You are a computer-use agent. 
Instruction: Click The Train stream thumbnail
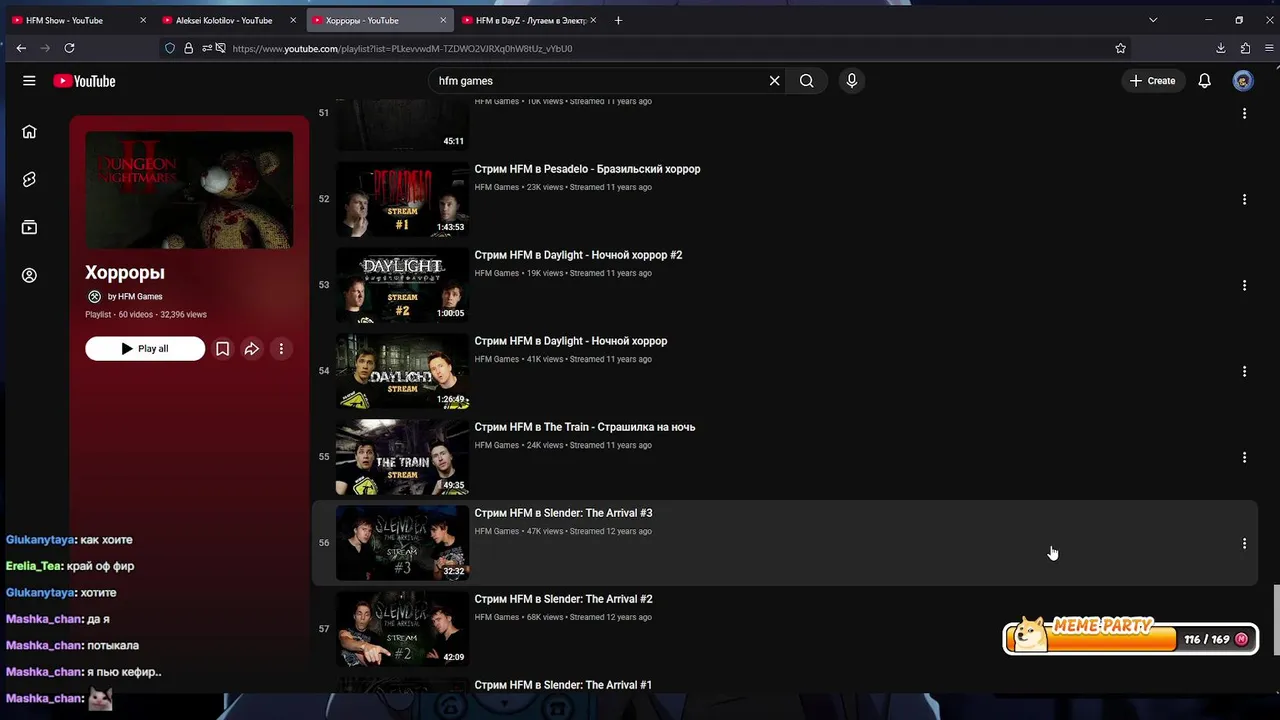pyautogui.click(x=402, y=457)
